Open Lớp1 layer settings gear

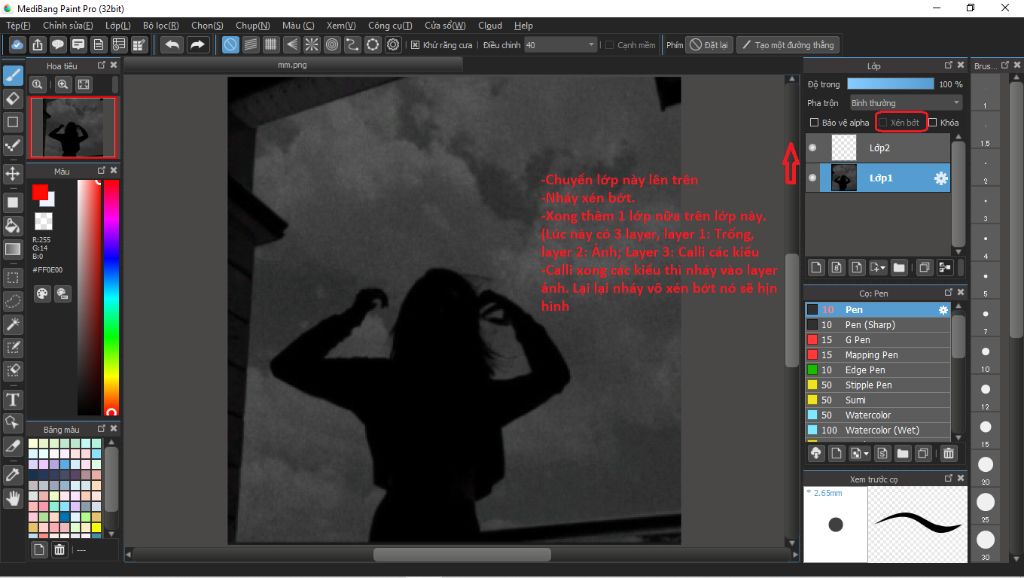[940, 178]
